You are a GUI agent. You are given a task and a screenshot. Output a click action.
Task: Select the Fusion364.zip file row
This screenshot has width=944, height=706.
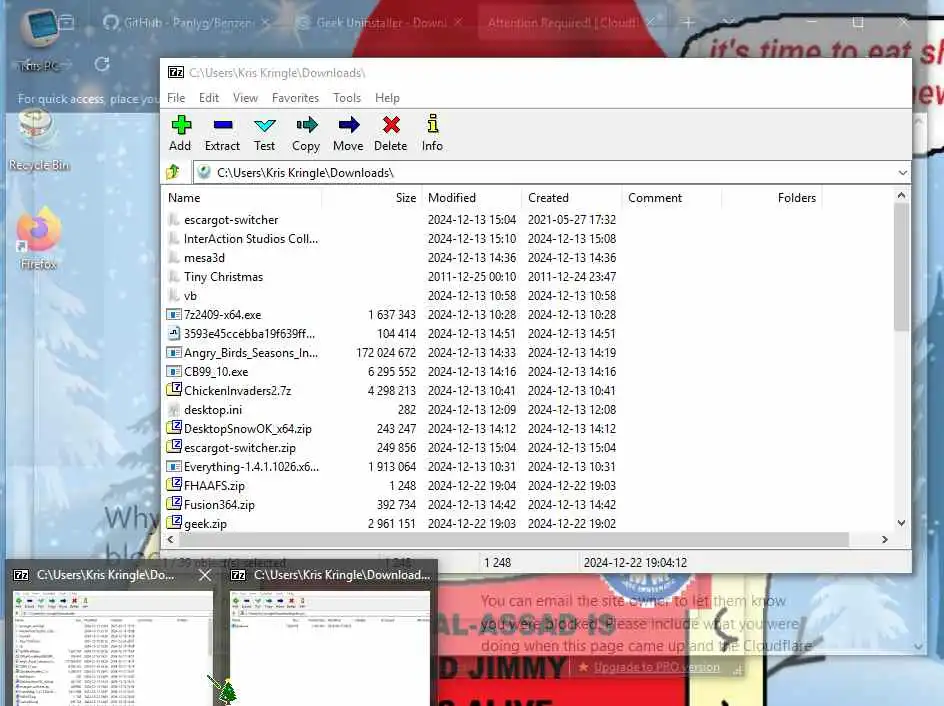point(391,504)
